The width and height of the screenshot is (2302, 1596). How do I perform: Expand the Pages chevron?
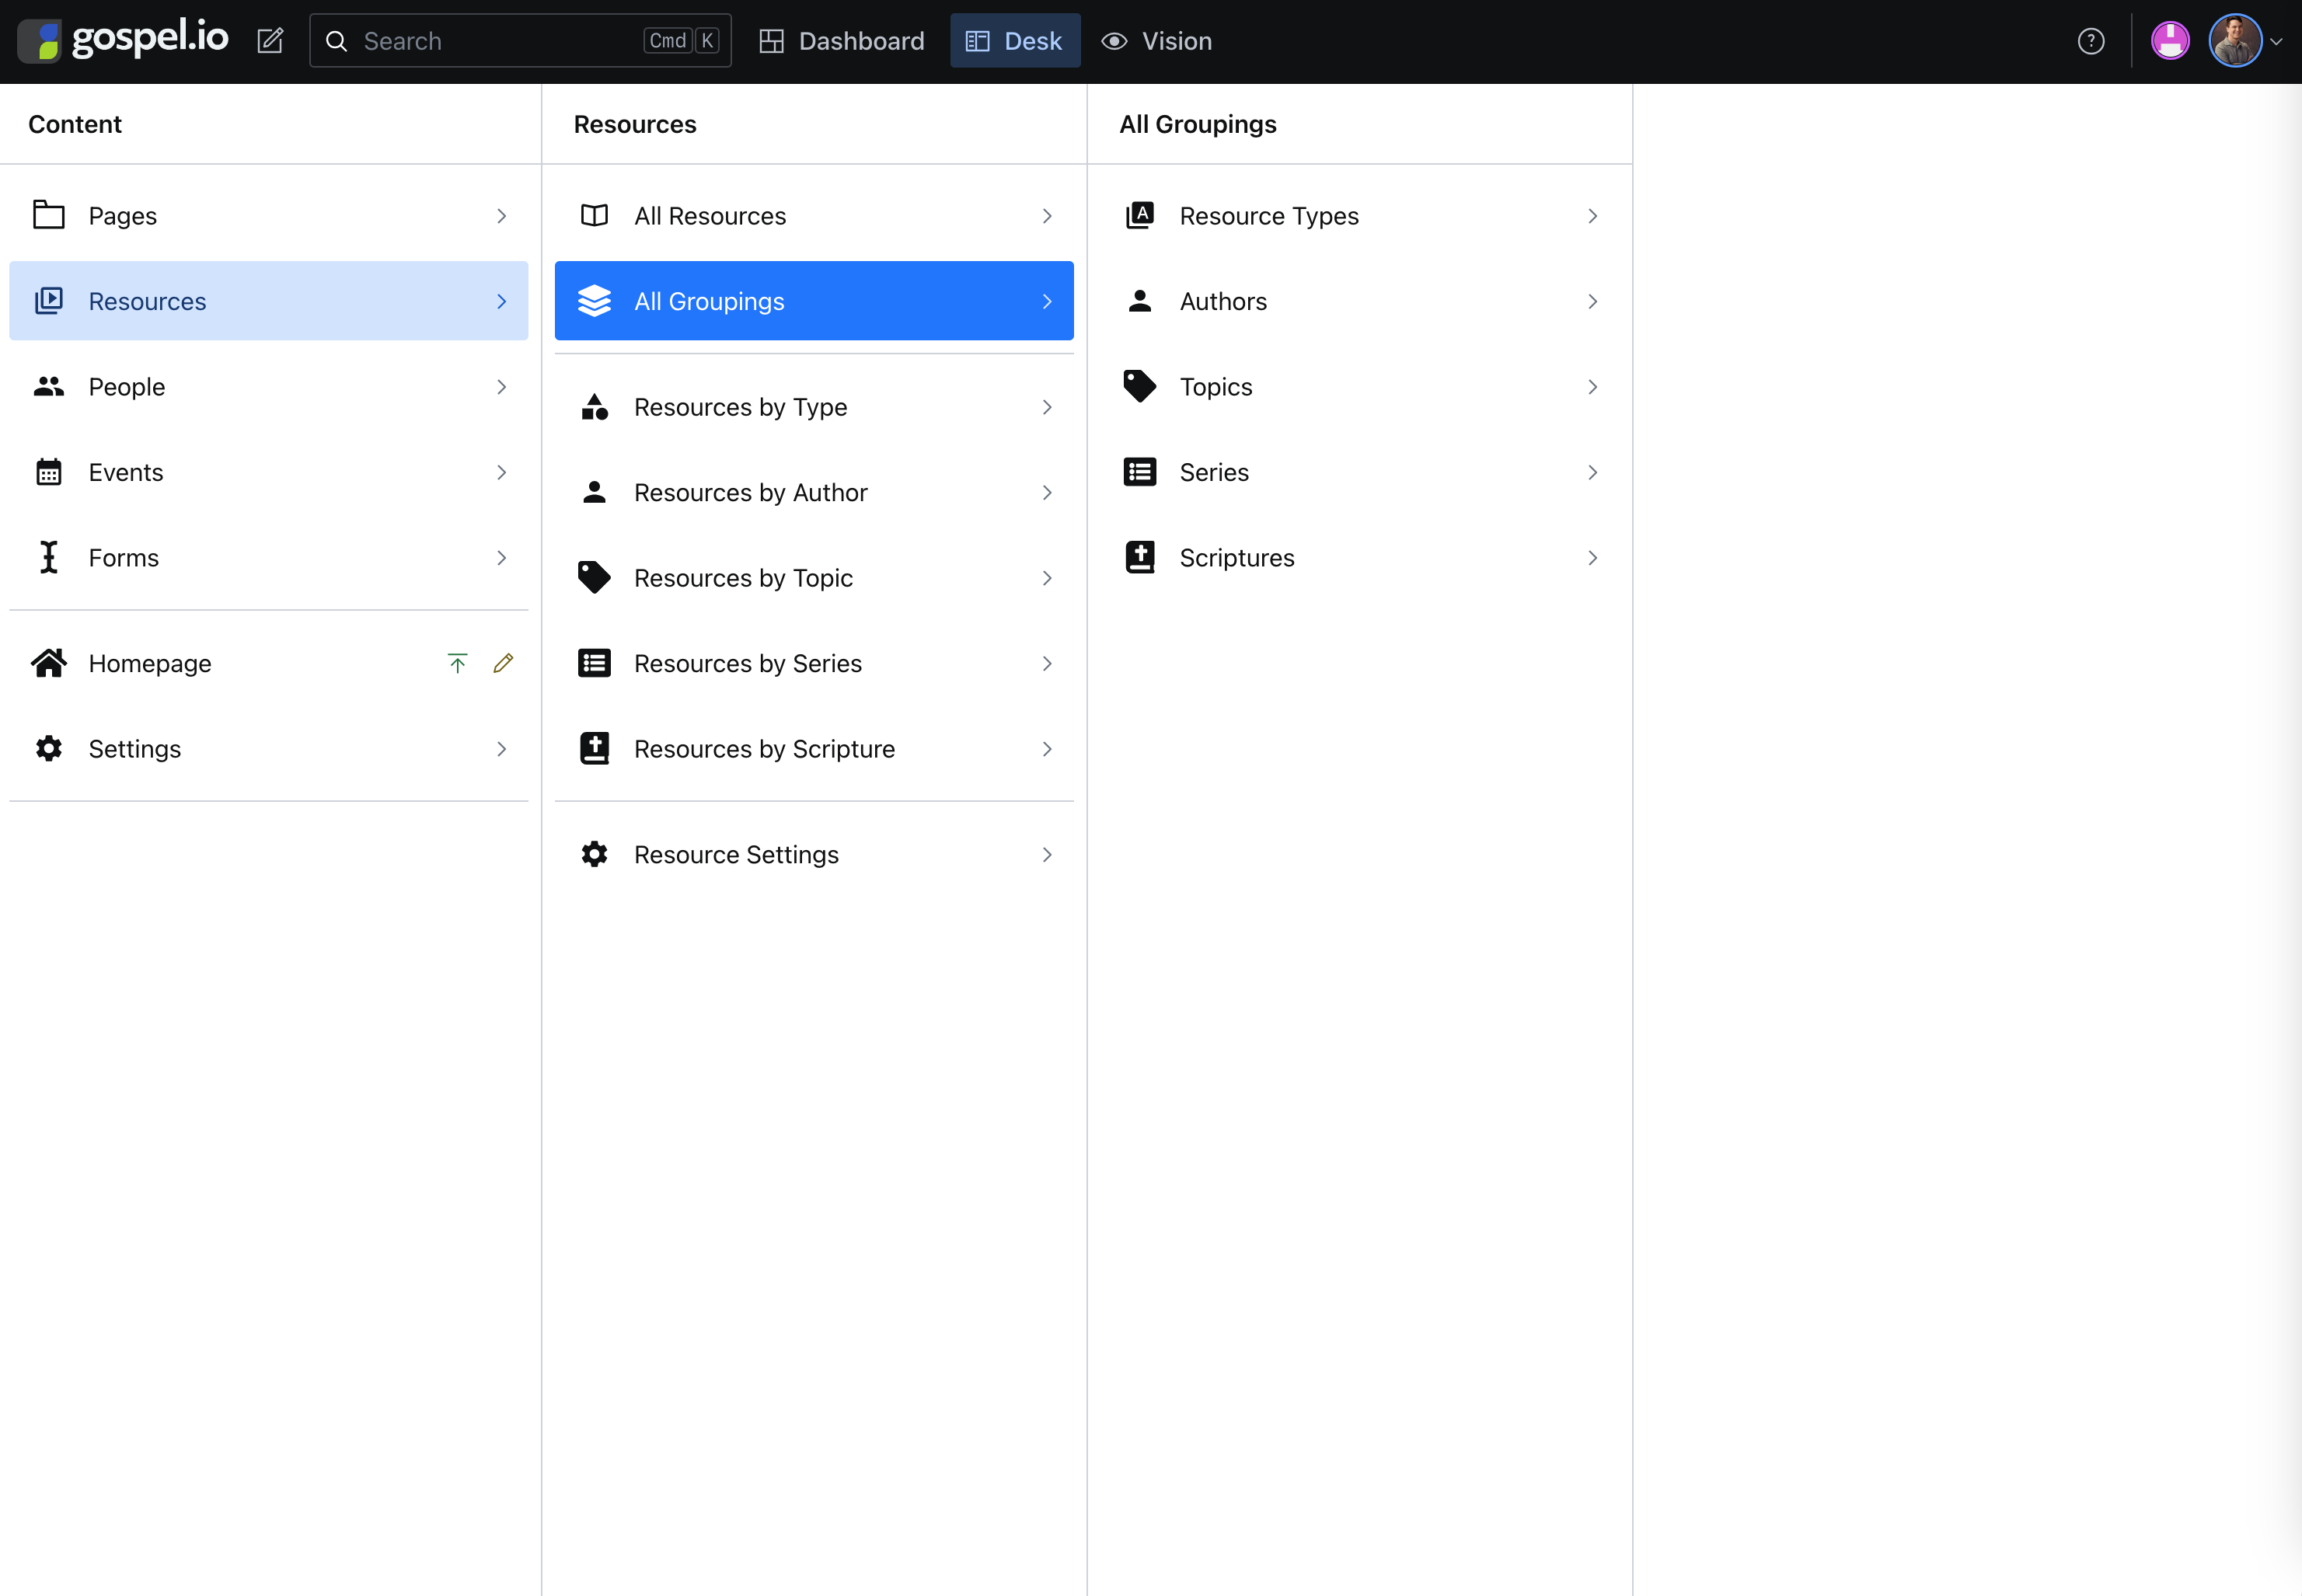502,215
